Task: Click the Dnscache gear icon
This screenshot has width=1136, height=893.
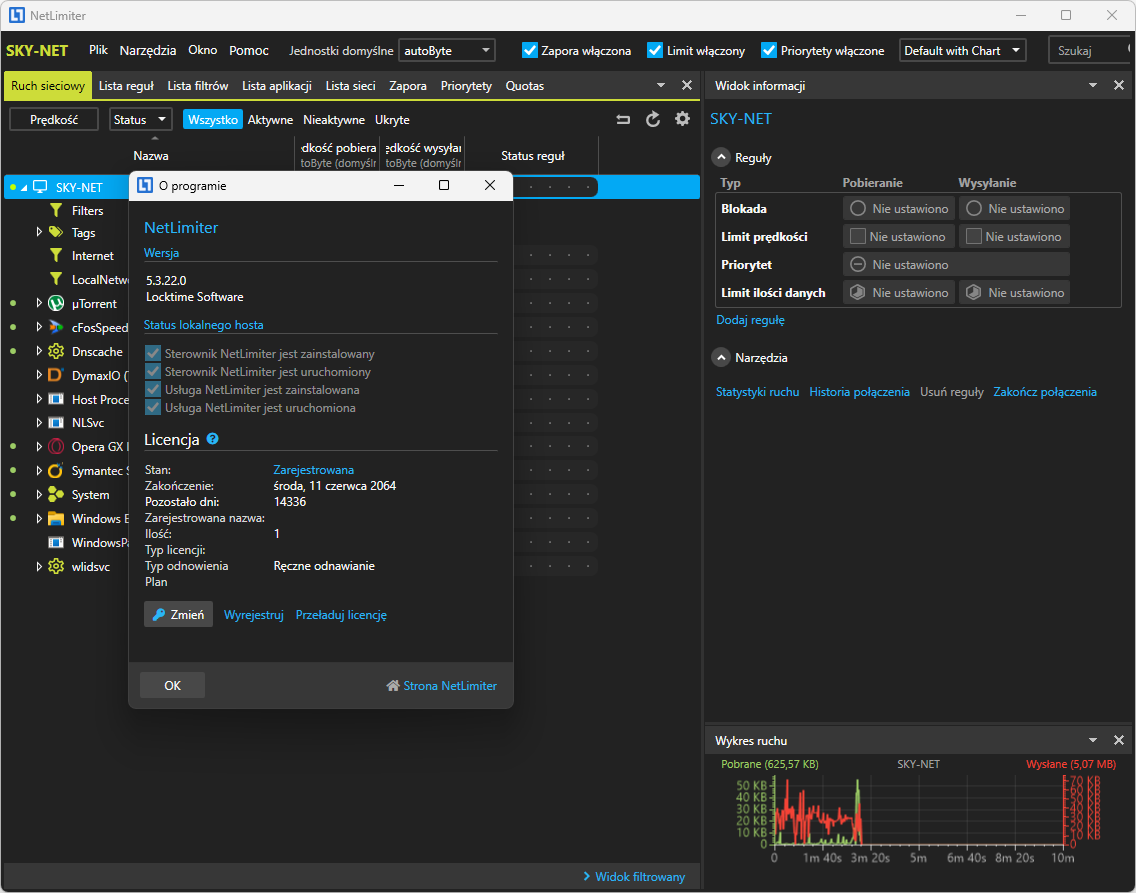Action: click(56, 351)
